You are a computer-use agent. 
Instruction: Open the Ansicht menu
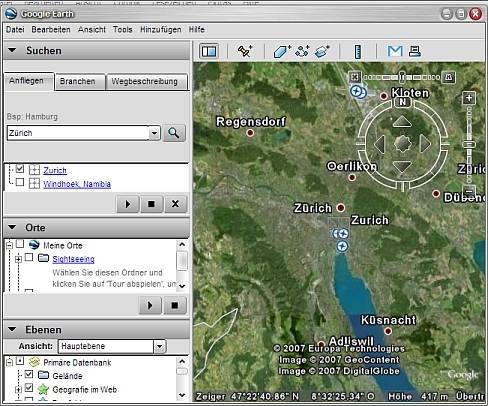click(92, 29)
